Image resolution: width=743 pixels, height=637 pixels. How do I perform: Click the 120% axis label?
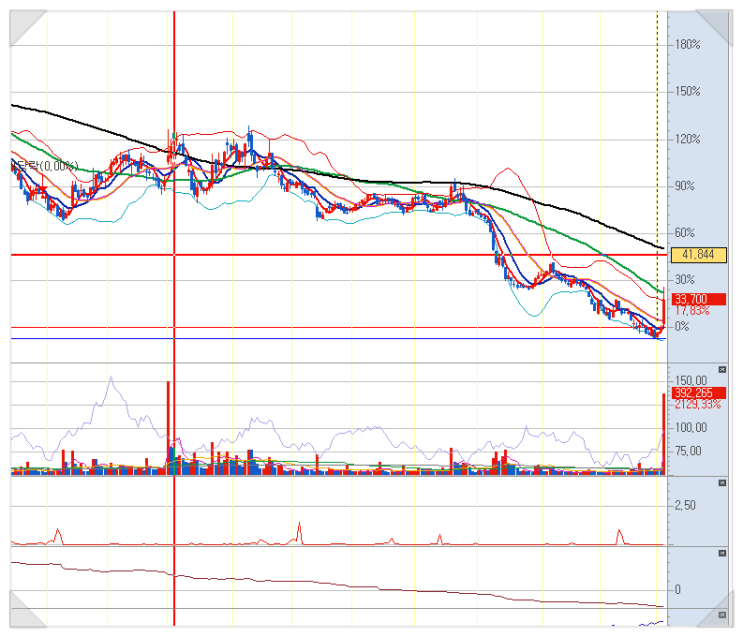coord(688,139)
